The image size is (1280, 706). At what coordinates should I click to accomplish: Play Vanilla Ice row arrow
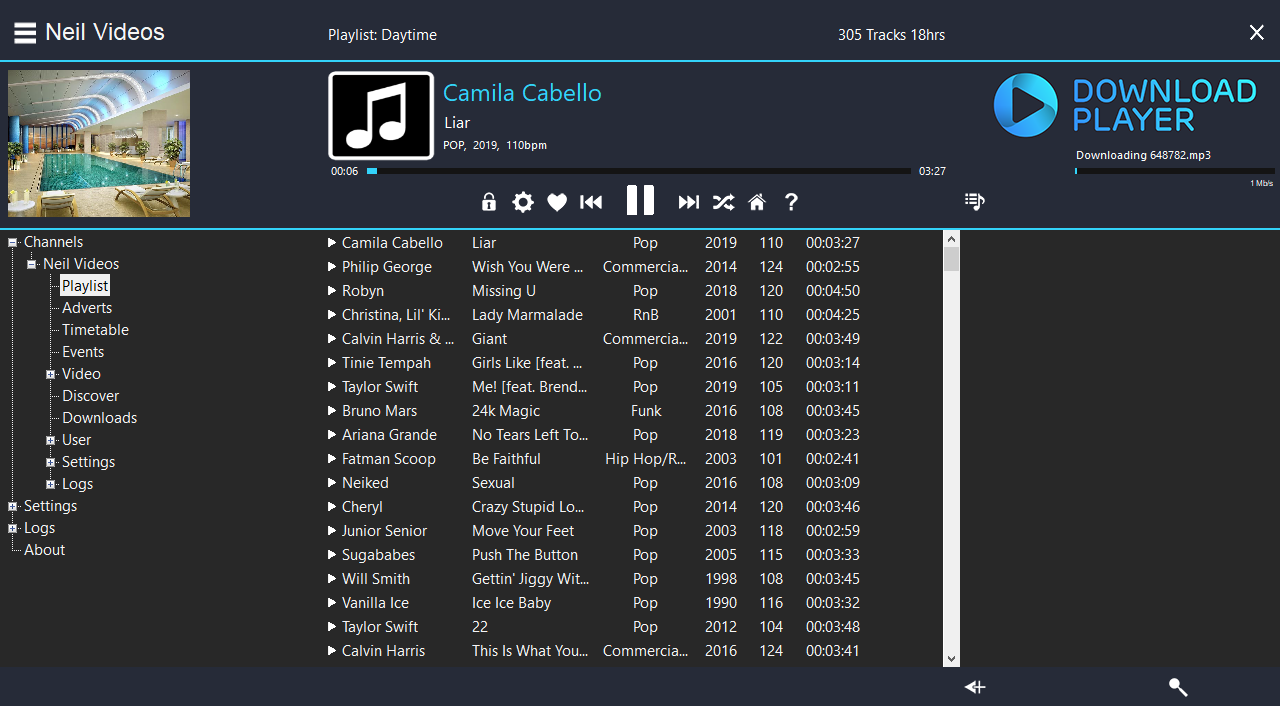(332, 603)
